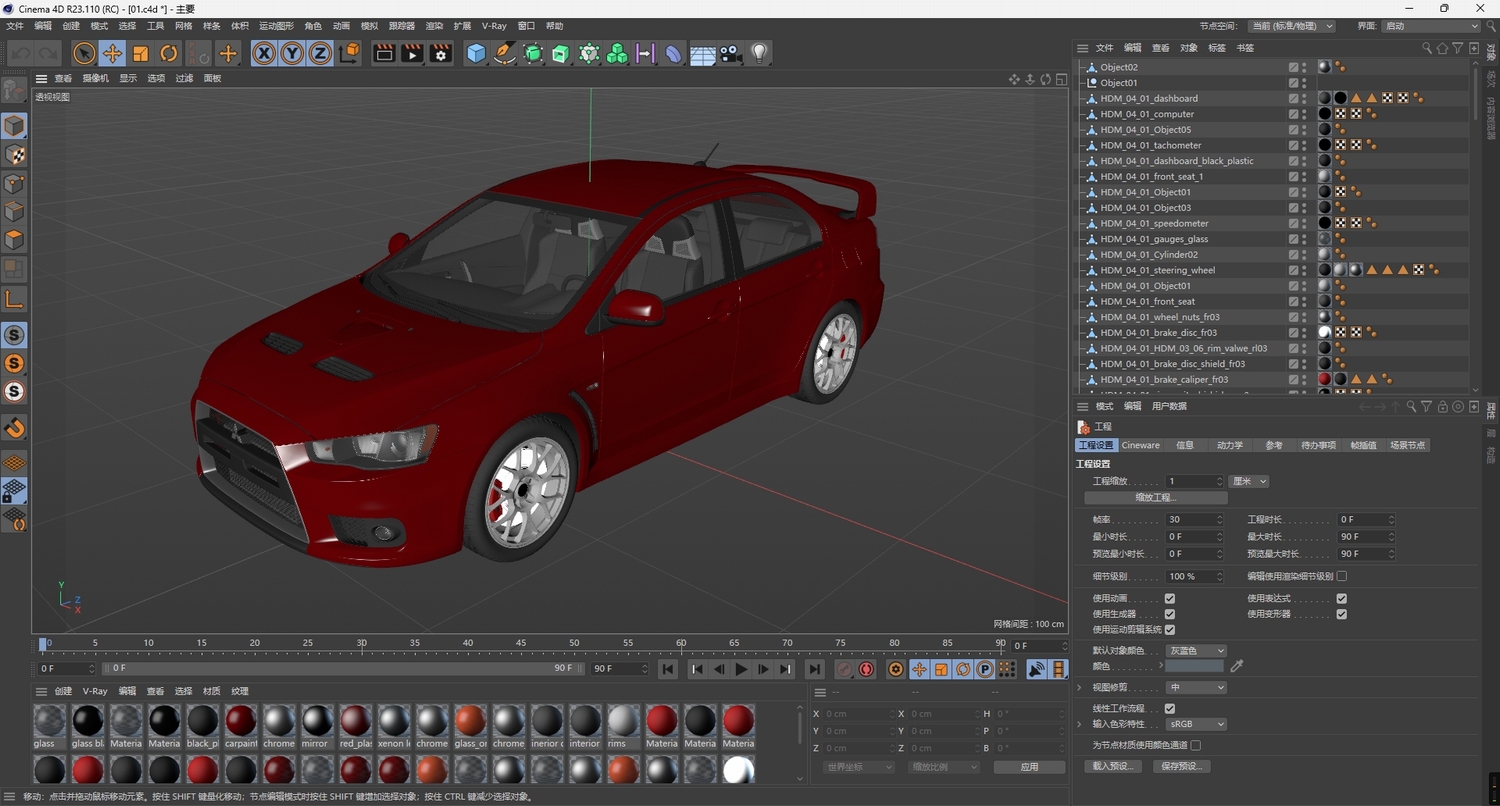The width and height of the screenshot is (1500, 806).
Task: Open the 默认对象颜色 灰蓝色 dropdown
Action: click(x=1198, y=650)
